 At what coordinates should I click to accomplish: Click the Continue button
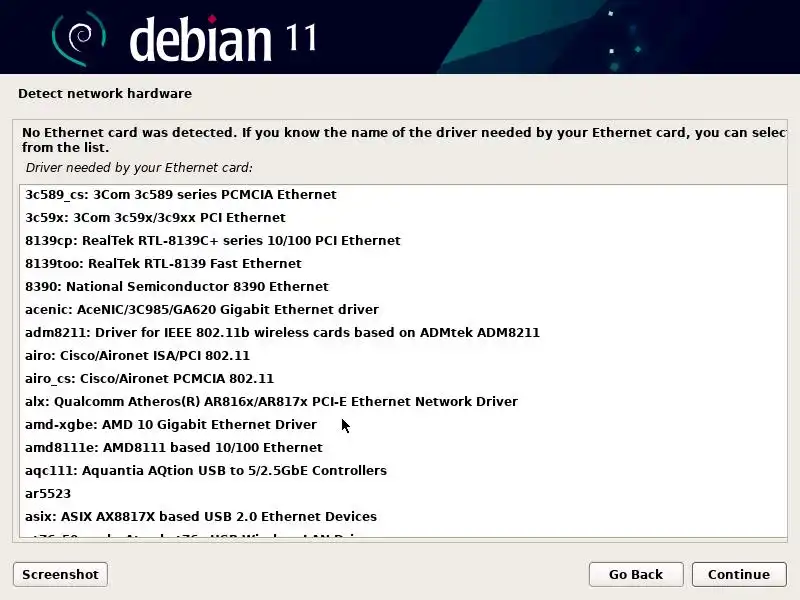click(739, 574)
